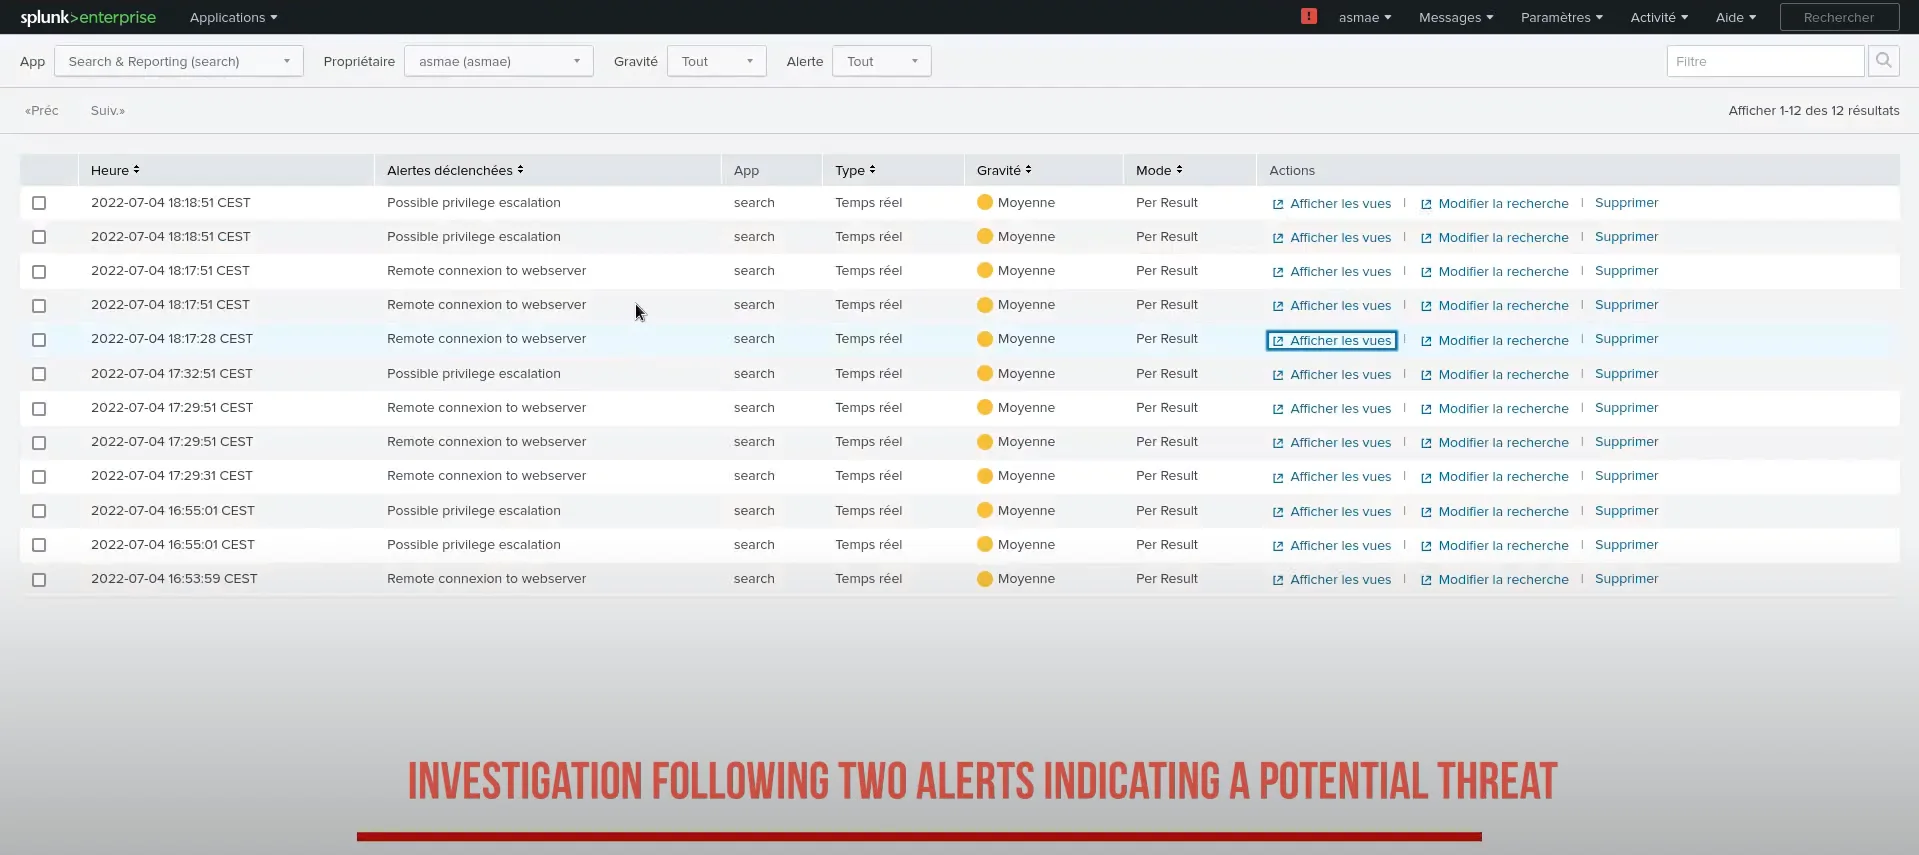Tick checkbox for first 18:18:51 alert
1919x855 pixels.
point(39,203)
